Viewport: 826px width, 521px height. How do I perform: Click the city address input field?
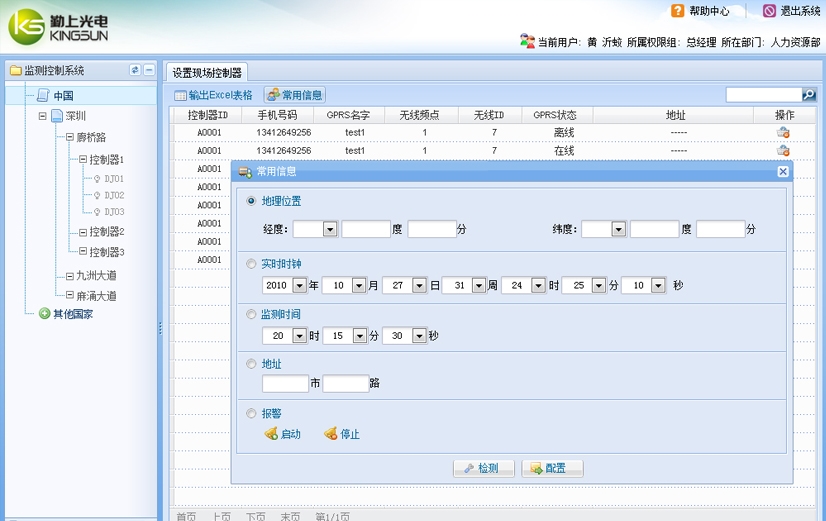pyautogui.click(x=285, y=383)
